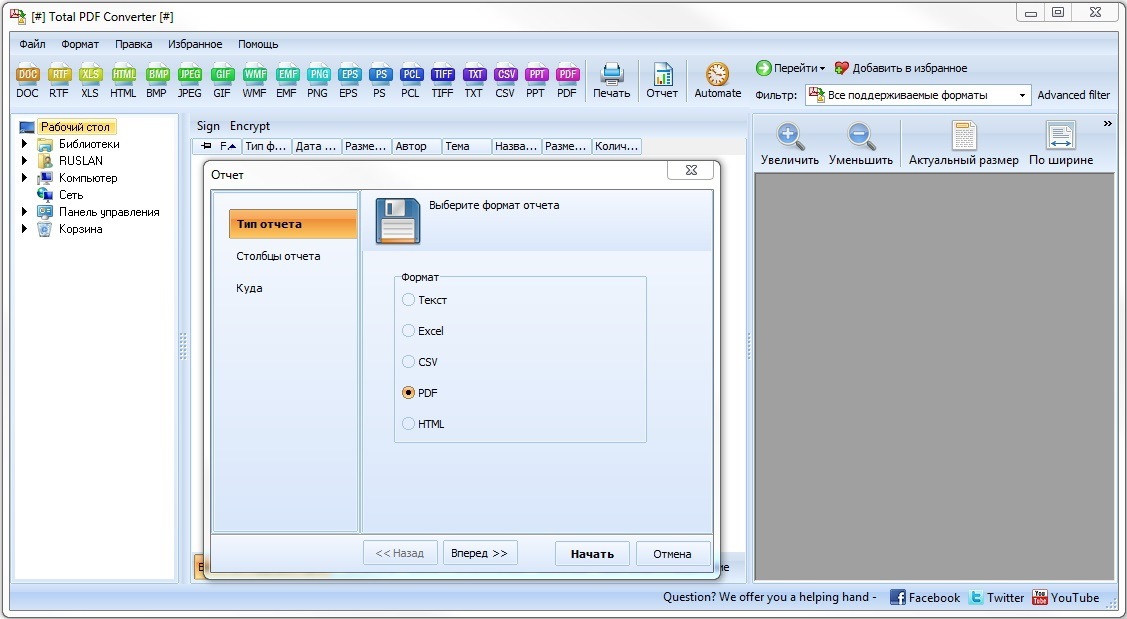The image size is (1127, 619).
Task: Select the PDF radio button in report dialog
Action: [420, 393]
